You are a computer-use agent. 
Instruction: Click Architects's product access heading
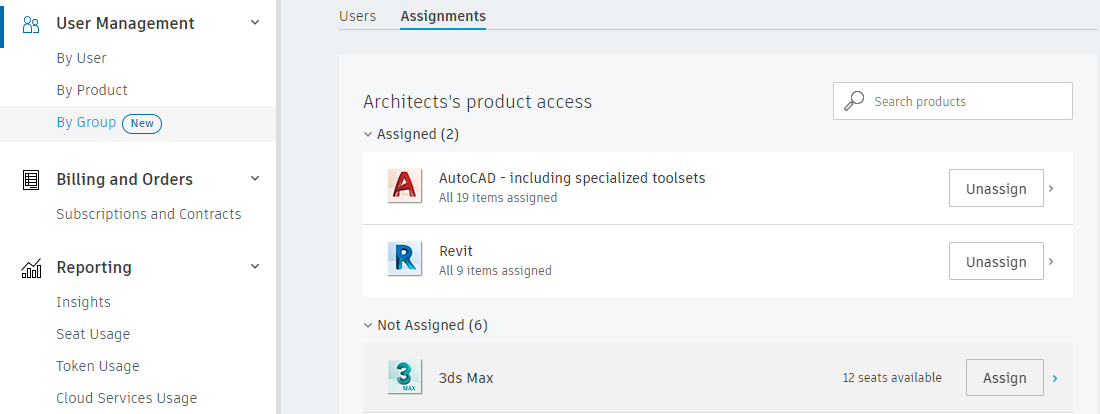coord(478,102)
